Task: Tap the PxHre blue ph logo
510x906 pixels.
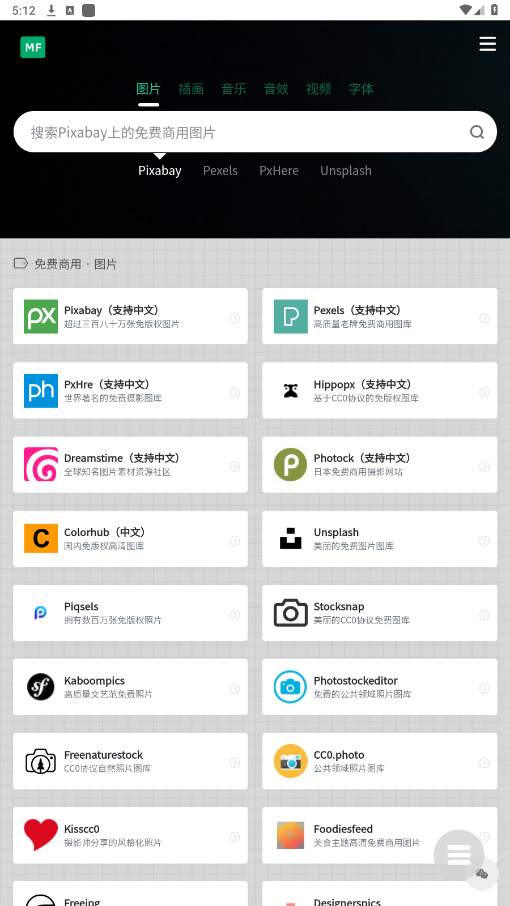Action: 41,391
